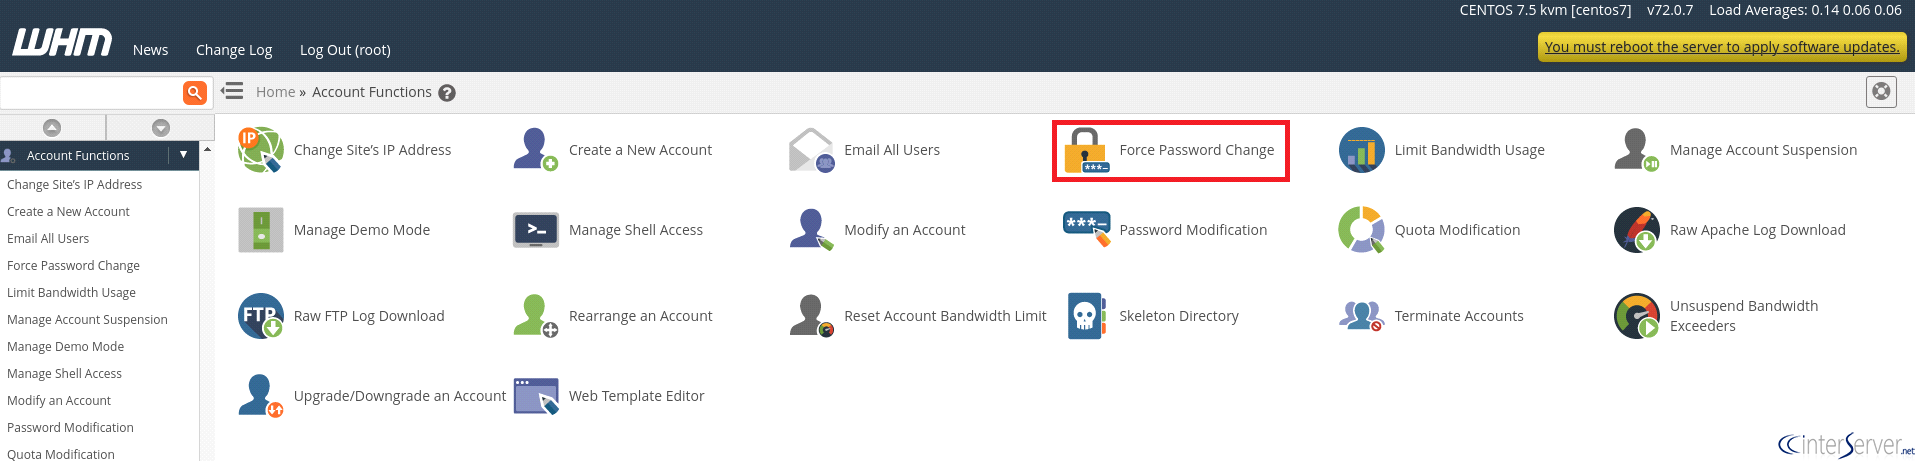The height and width of the screenshot is (461, 1915).
Task: Select Create a New Account in sidebar
Action: click(x=68, y=211)
